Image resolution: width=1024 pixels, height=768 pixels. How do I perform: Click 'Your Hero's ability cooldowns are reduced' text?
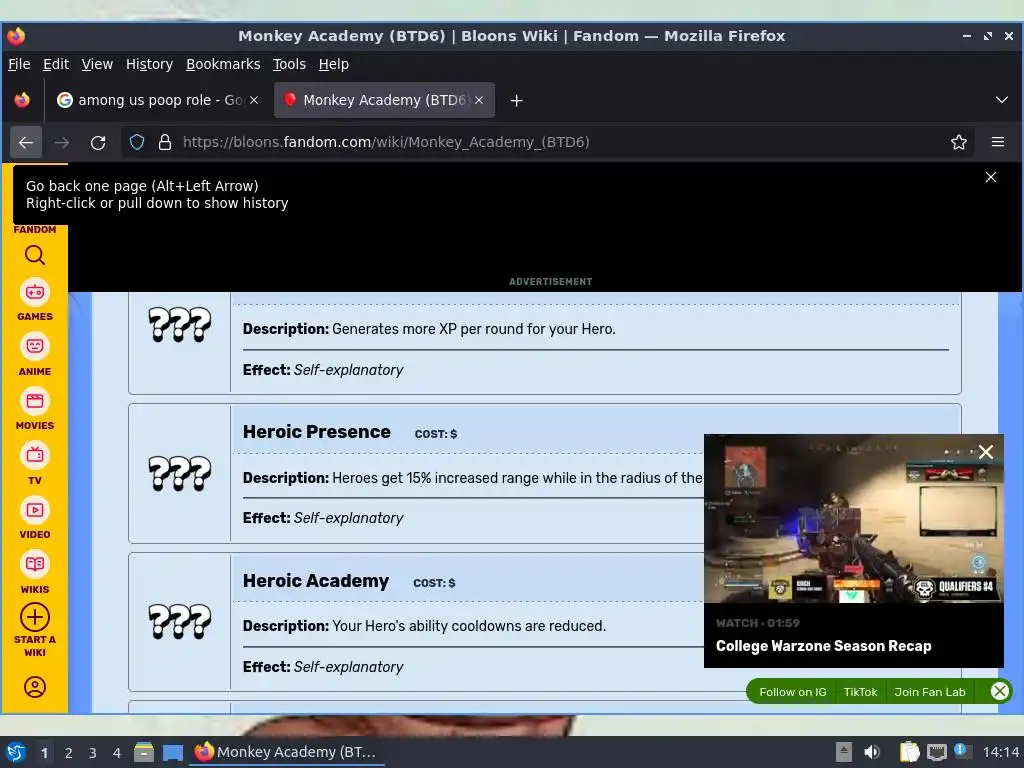469,626
